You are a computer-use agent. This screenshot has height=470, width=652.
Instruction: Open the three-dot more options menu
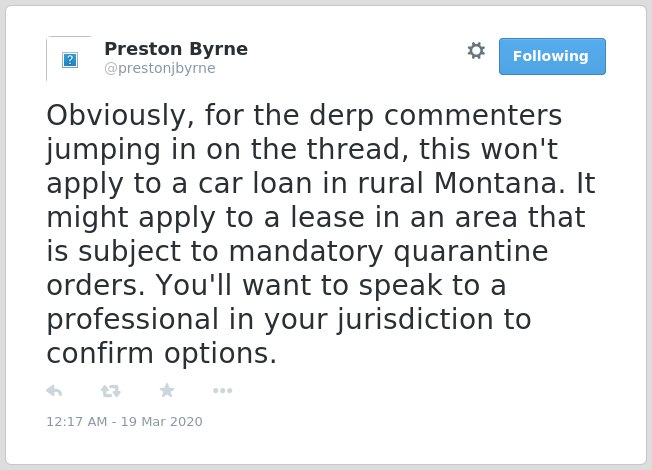coord(222,391)
